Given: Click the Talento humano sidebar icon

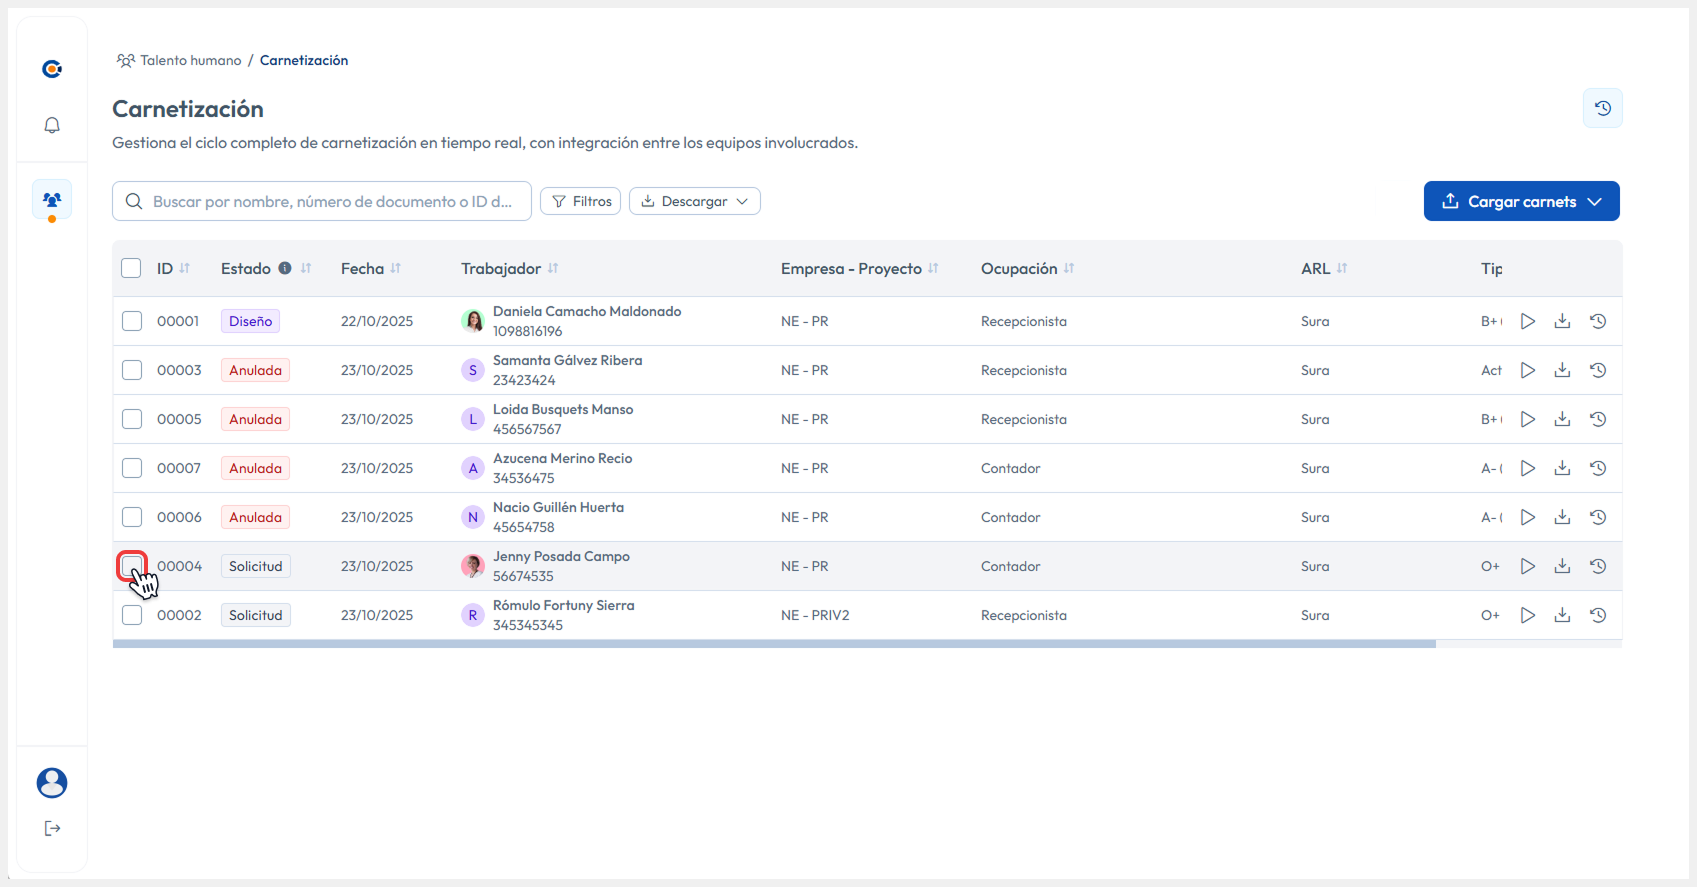Looking at the screenshot, I should [x=52, y=200].
